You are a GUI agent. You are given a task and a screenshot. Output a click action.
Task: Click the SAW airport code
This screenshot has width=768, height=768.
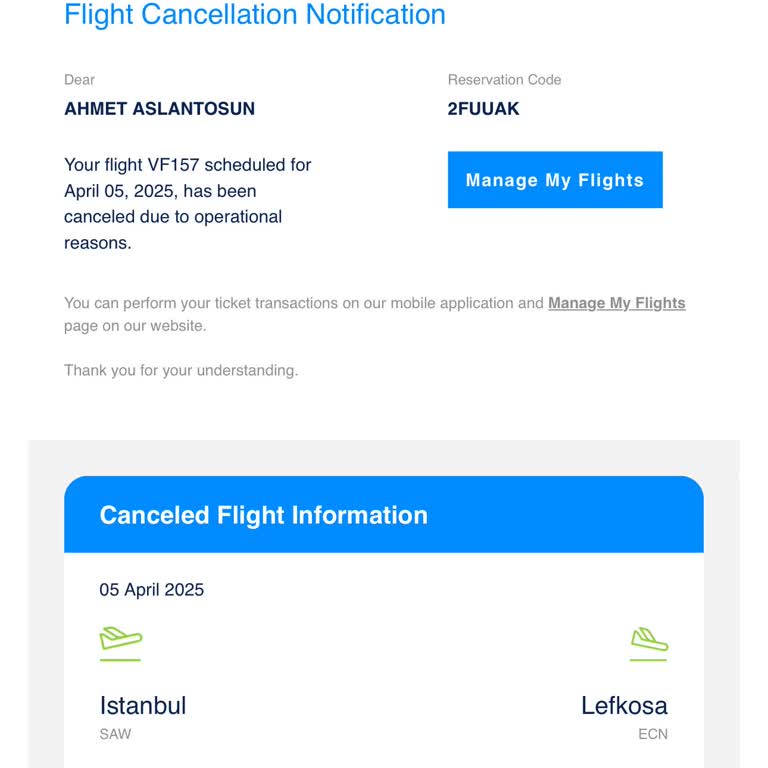click(x=115, y=734)
